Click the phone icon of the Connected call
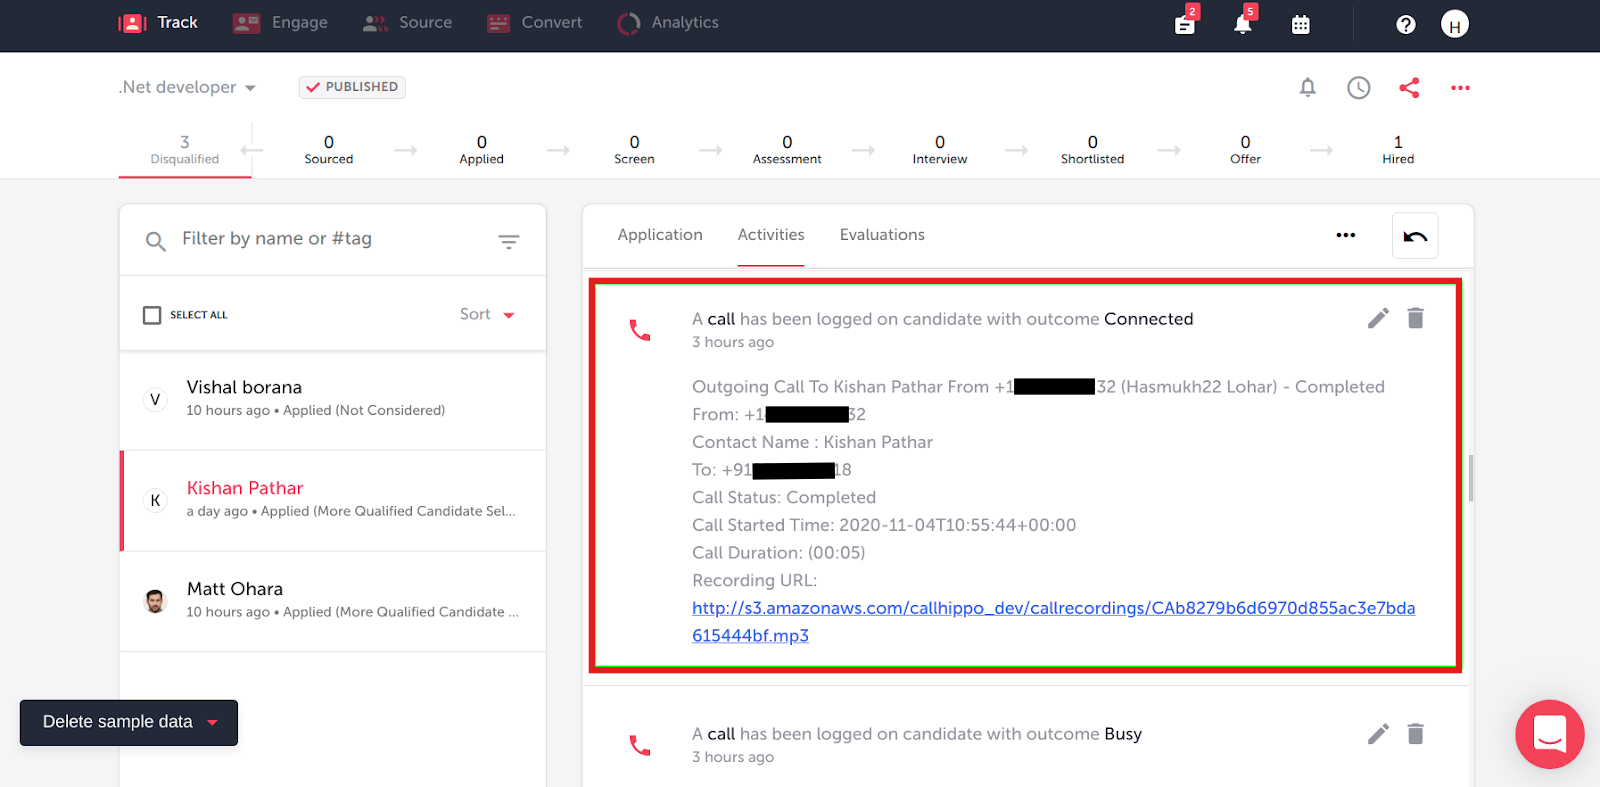The image size is (1600, 787). (x=640, y=330)
